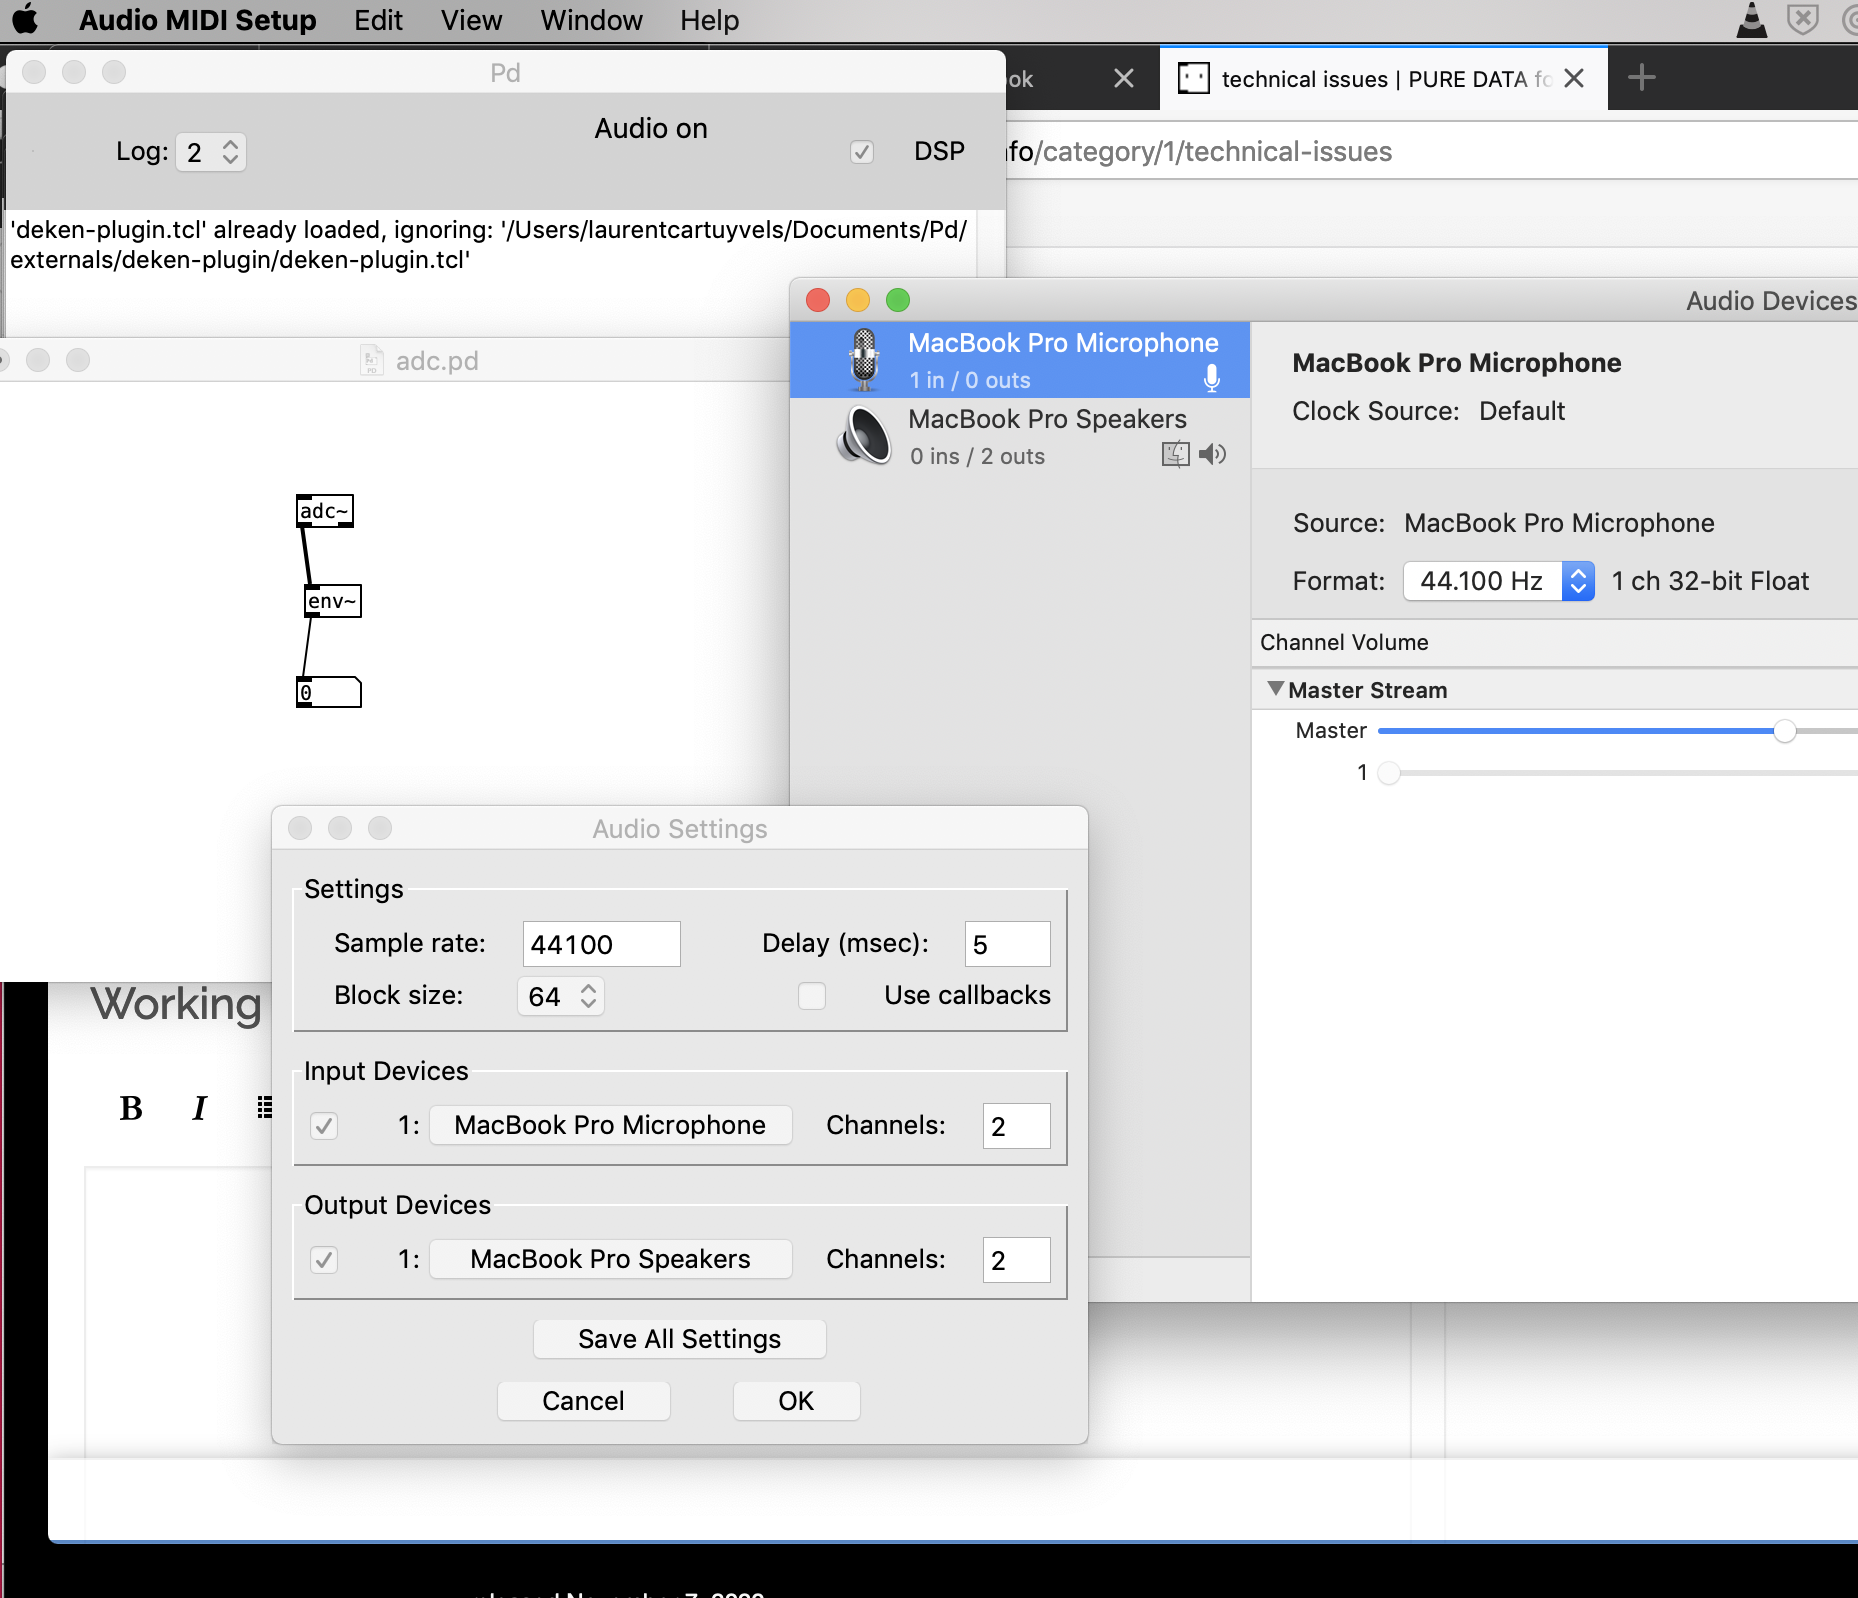This screenshot has width=1858, height=1598.
Task: Open the Apple menu
Action: (x=25, y=19)
